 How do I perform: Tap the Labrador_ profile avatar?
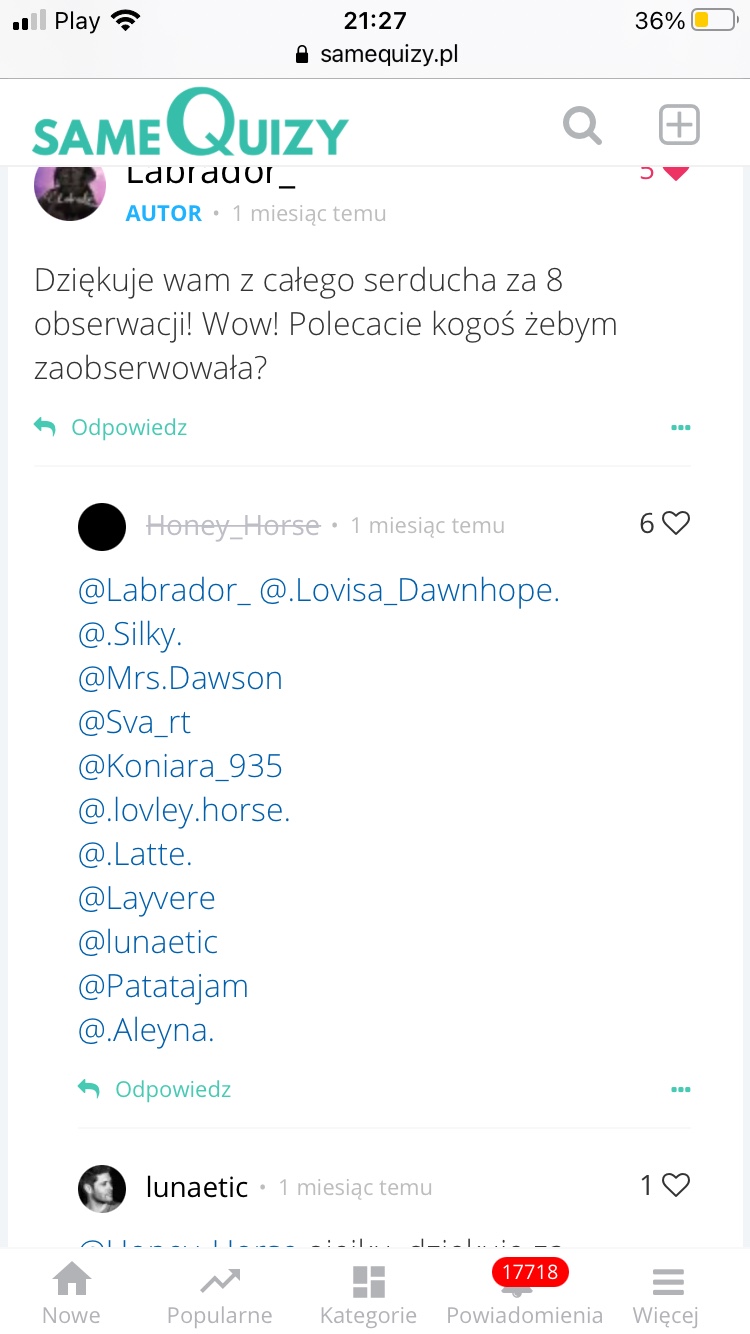point(70,189)
